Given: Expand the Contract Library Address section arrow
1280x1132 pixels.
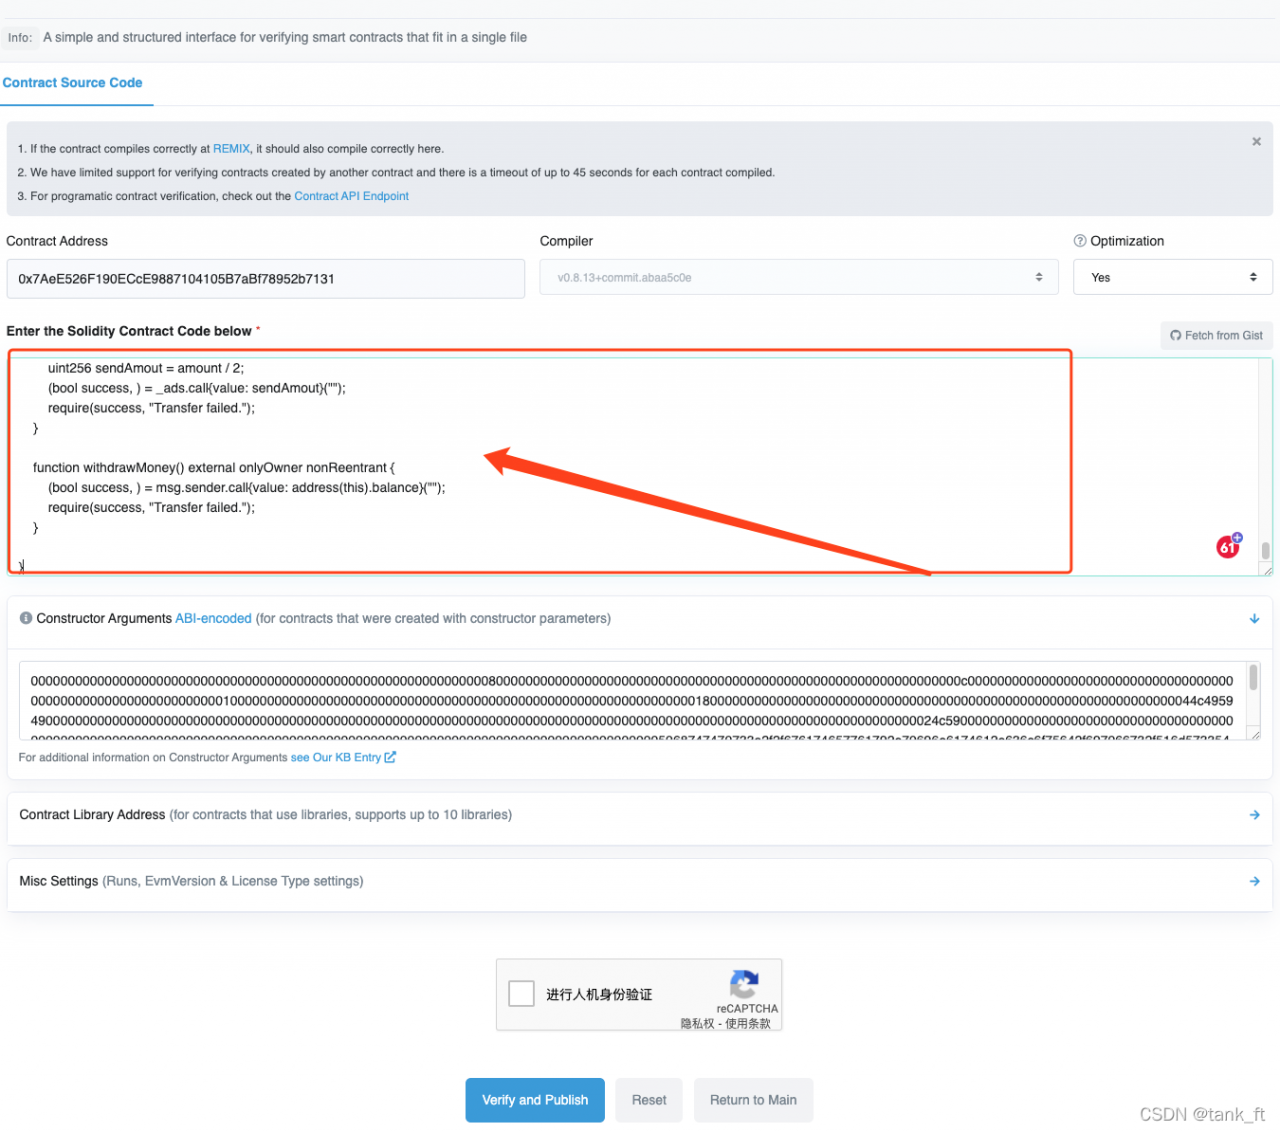Looking at the screenshot, I should (x=1254, y=815).
